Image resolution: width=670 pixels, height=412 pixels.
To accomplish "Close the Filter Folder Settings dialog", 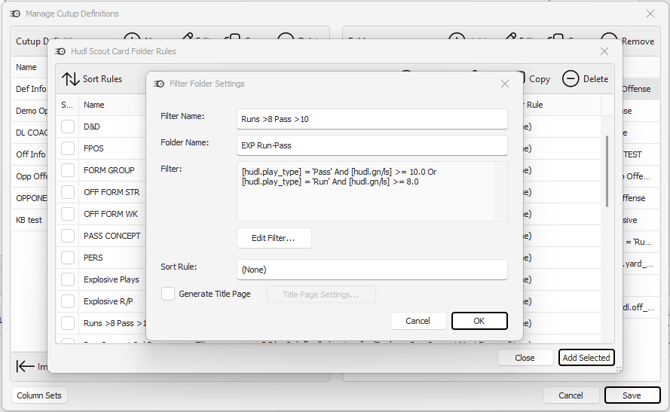I will pyautogui.click(x=505, y=84).
